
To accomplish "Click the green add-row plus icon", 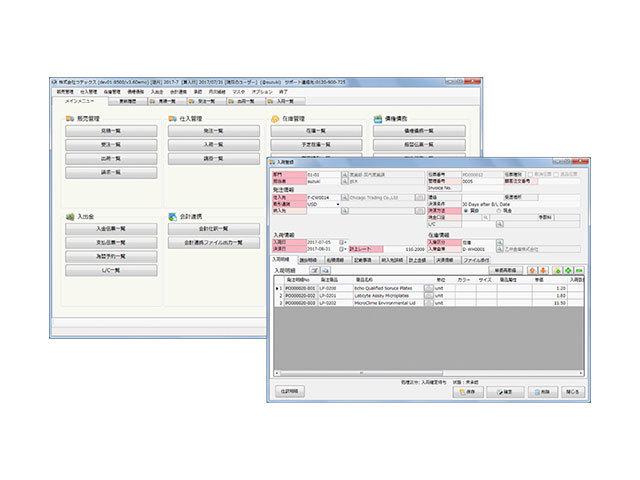I will pos(569,270).
